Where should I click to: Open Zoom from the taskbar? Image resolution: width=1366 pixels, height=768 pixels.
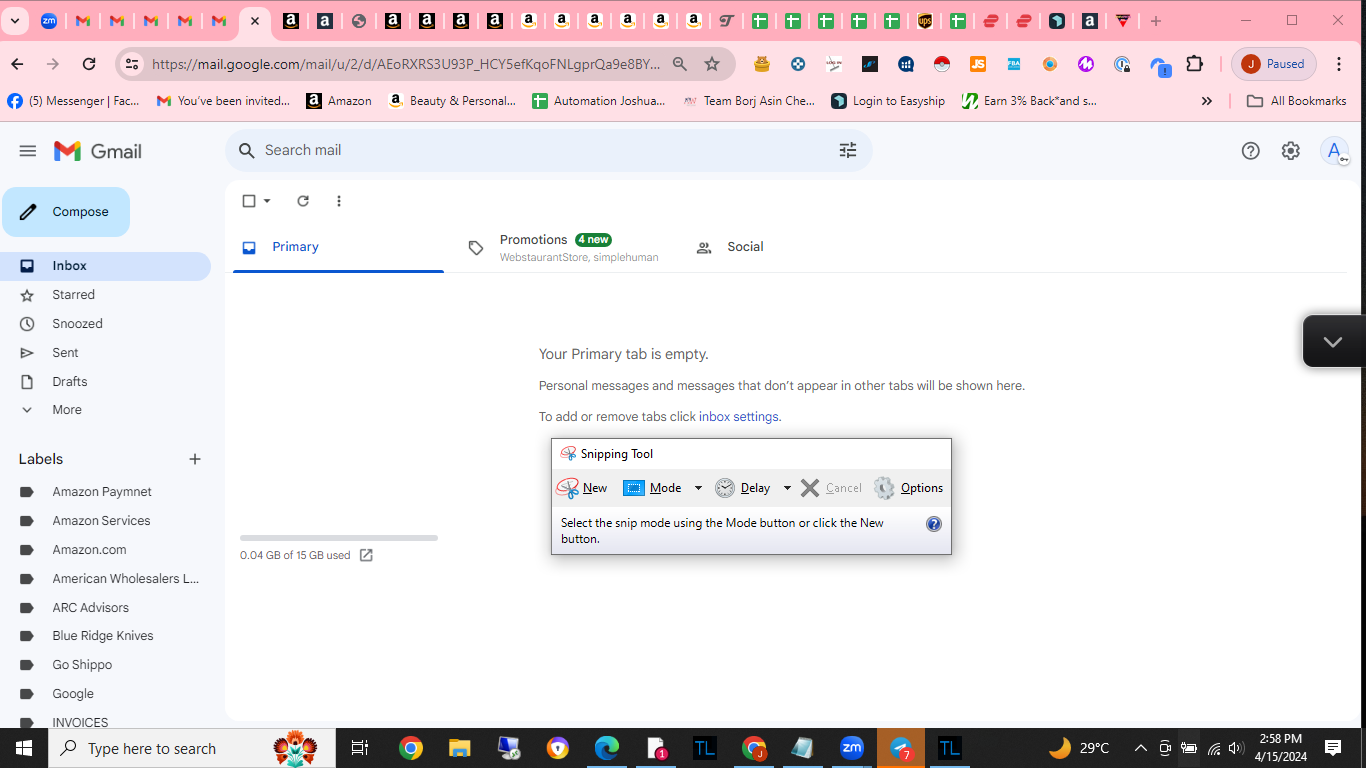852,748
